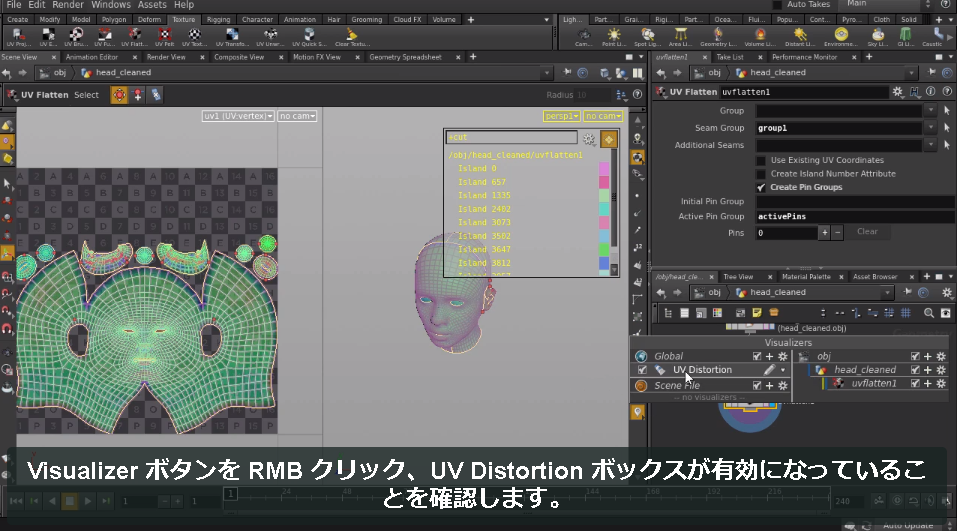This screenshot has width=957, height=531.
Task: Click the UV Quick Shade shelf icon
Action: [x=309, y=37]
